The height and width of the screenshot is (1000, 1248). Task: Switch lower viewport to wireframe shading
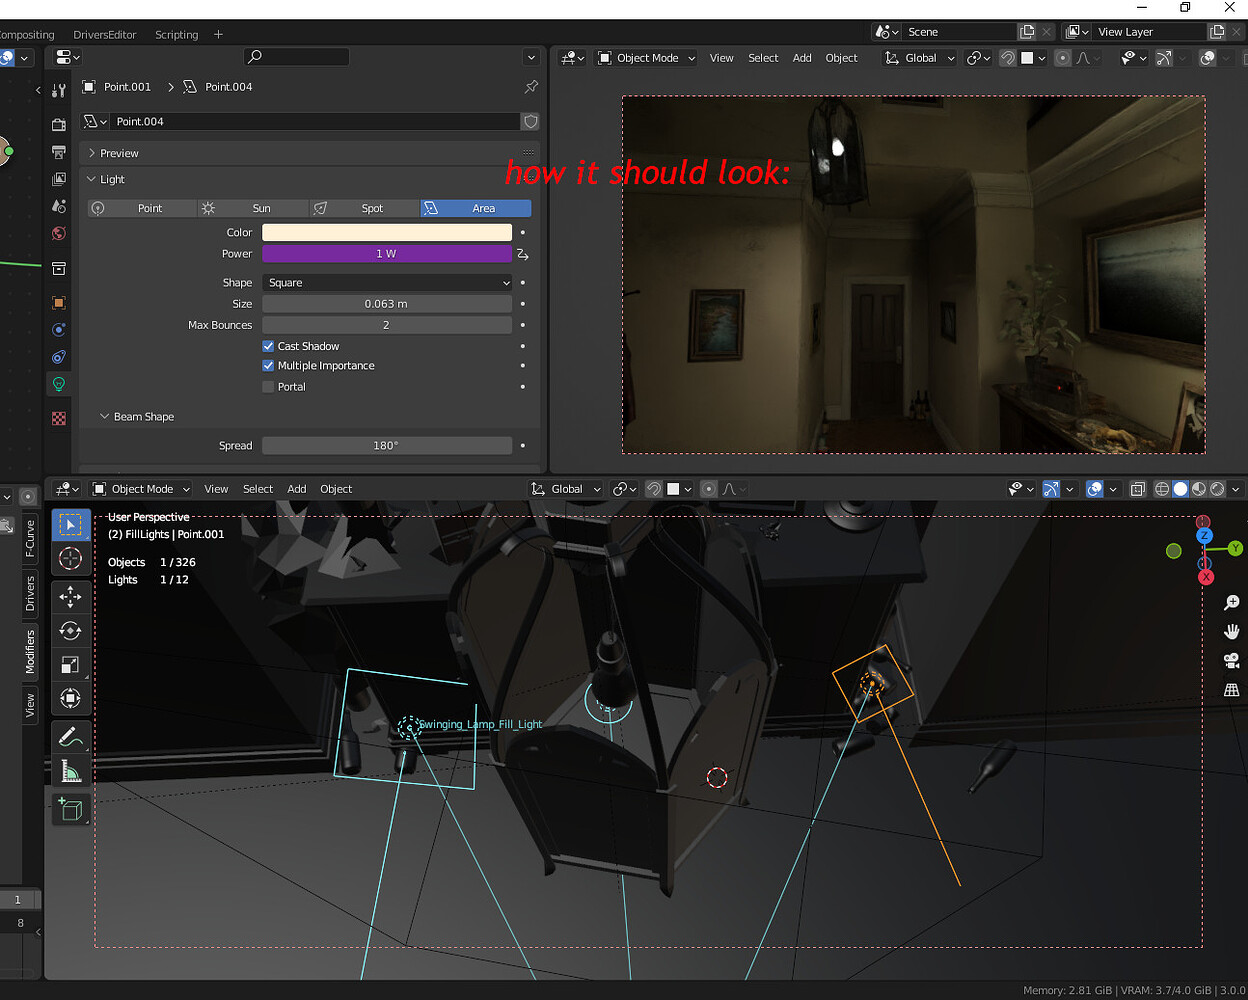point(1162,489)
